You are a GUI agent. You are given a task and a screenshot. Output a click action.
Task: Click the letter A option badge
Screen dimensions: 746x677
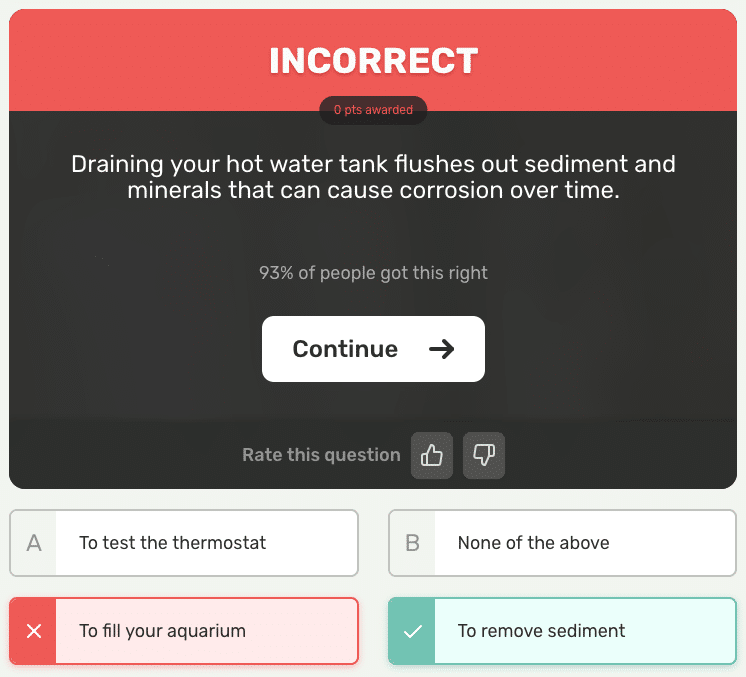[33, 543]
